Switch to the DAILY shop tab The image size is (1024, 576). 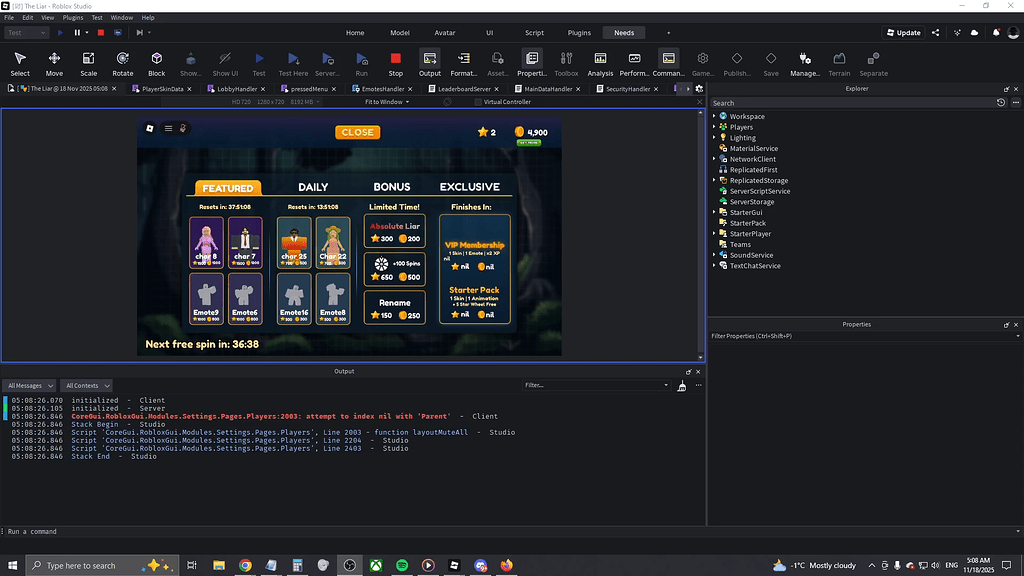[x=312, y=186]
